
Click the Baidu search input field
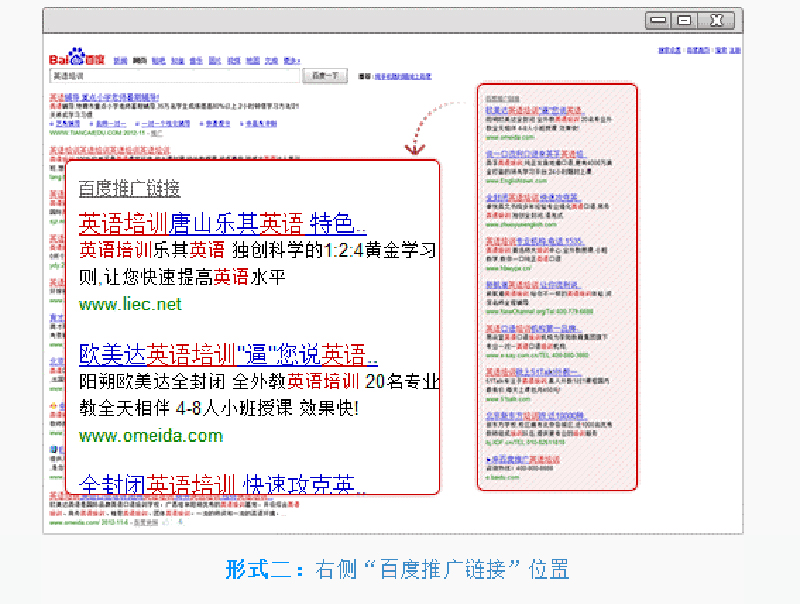[x=174, y=76]
